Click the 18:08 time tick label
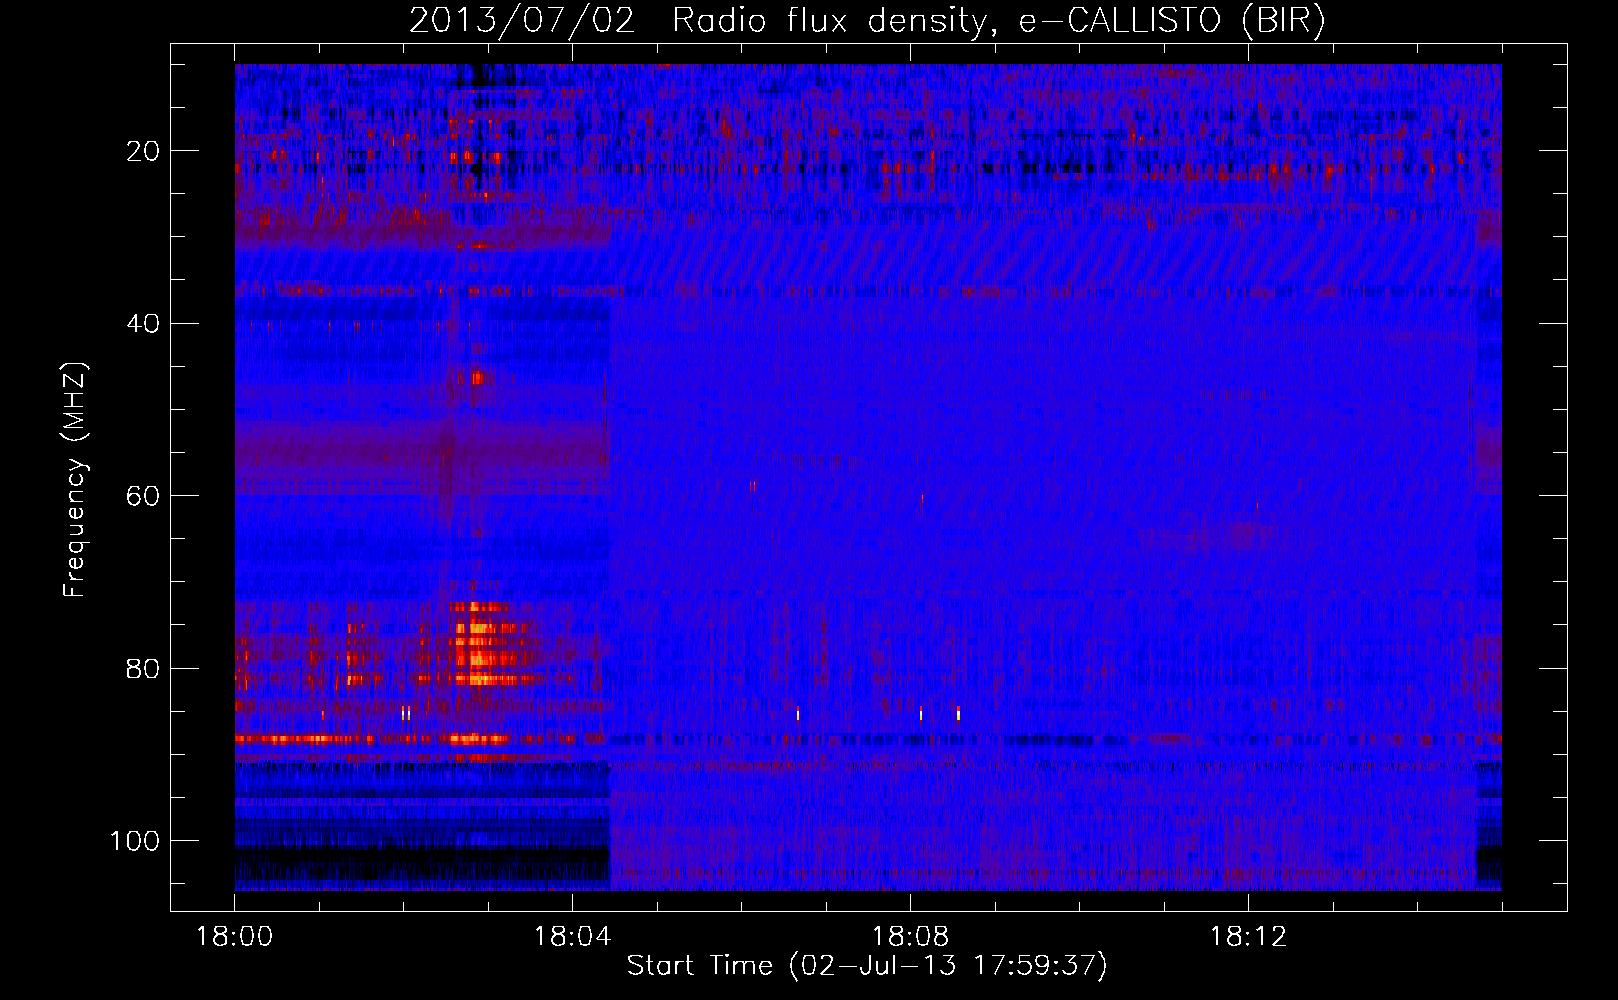This screenshot has height=1000, width=1618. pyautogui.click(x=910, y=937)
